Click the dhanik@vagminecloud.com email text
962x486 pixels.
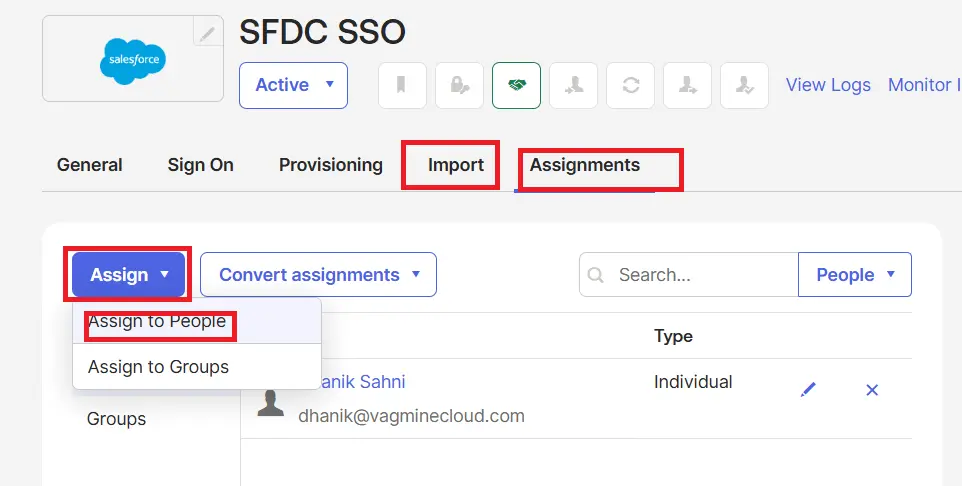click(411, 416)
